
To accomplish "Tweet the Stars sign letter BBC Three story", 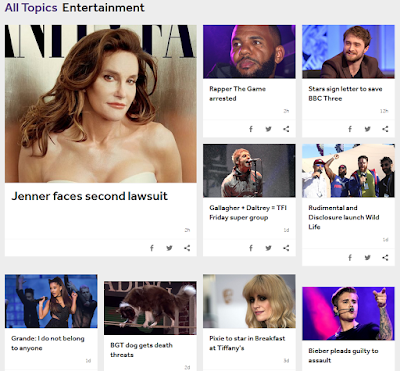I will pos(367,129).
